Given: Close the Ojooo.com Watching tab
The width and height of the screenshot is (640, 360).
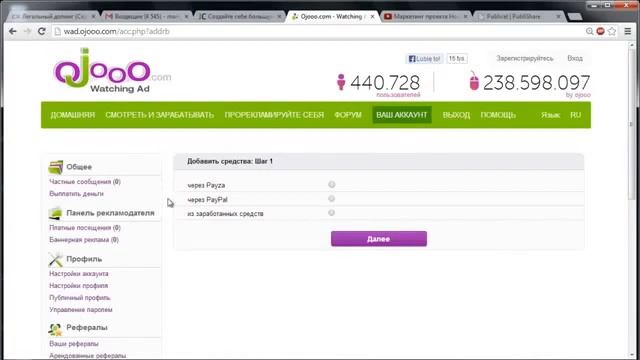Looking at the screenshot, I should click(372, 17).
